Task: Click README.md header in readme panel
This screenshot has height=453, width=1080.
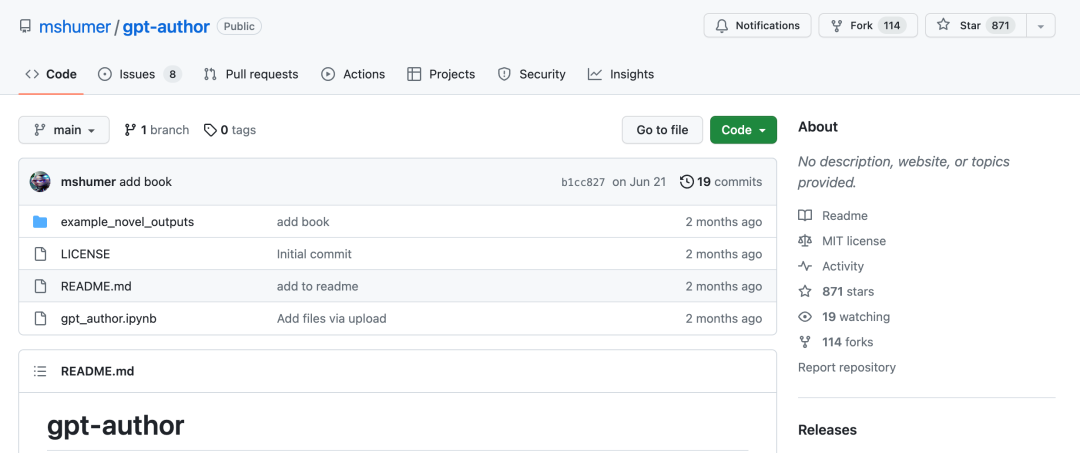Action: pyautogui.click(x=97, y=371)
